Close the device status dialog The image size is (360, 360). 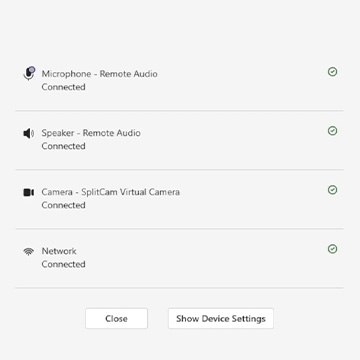116,319
